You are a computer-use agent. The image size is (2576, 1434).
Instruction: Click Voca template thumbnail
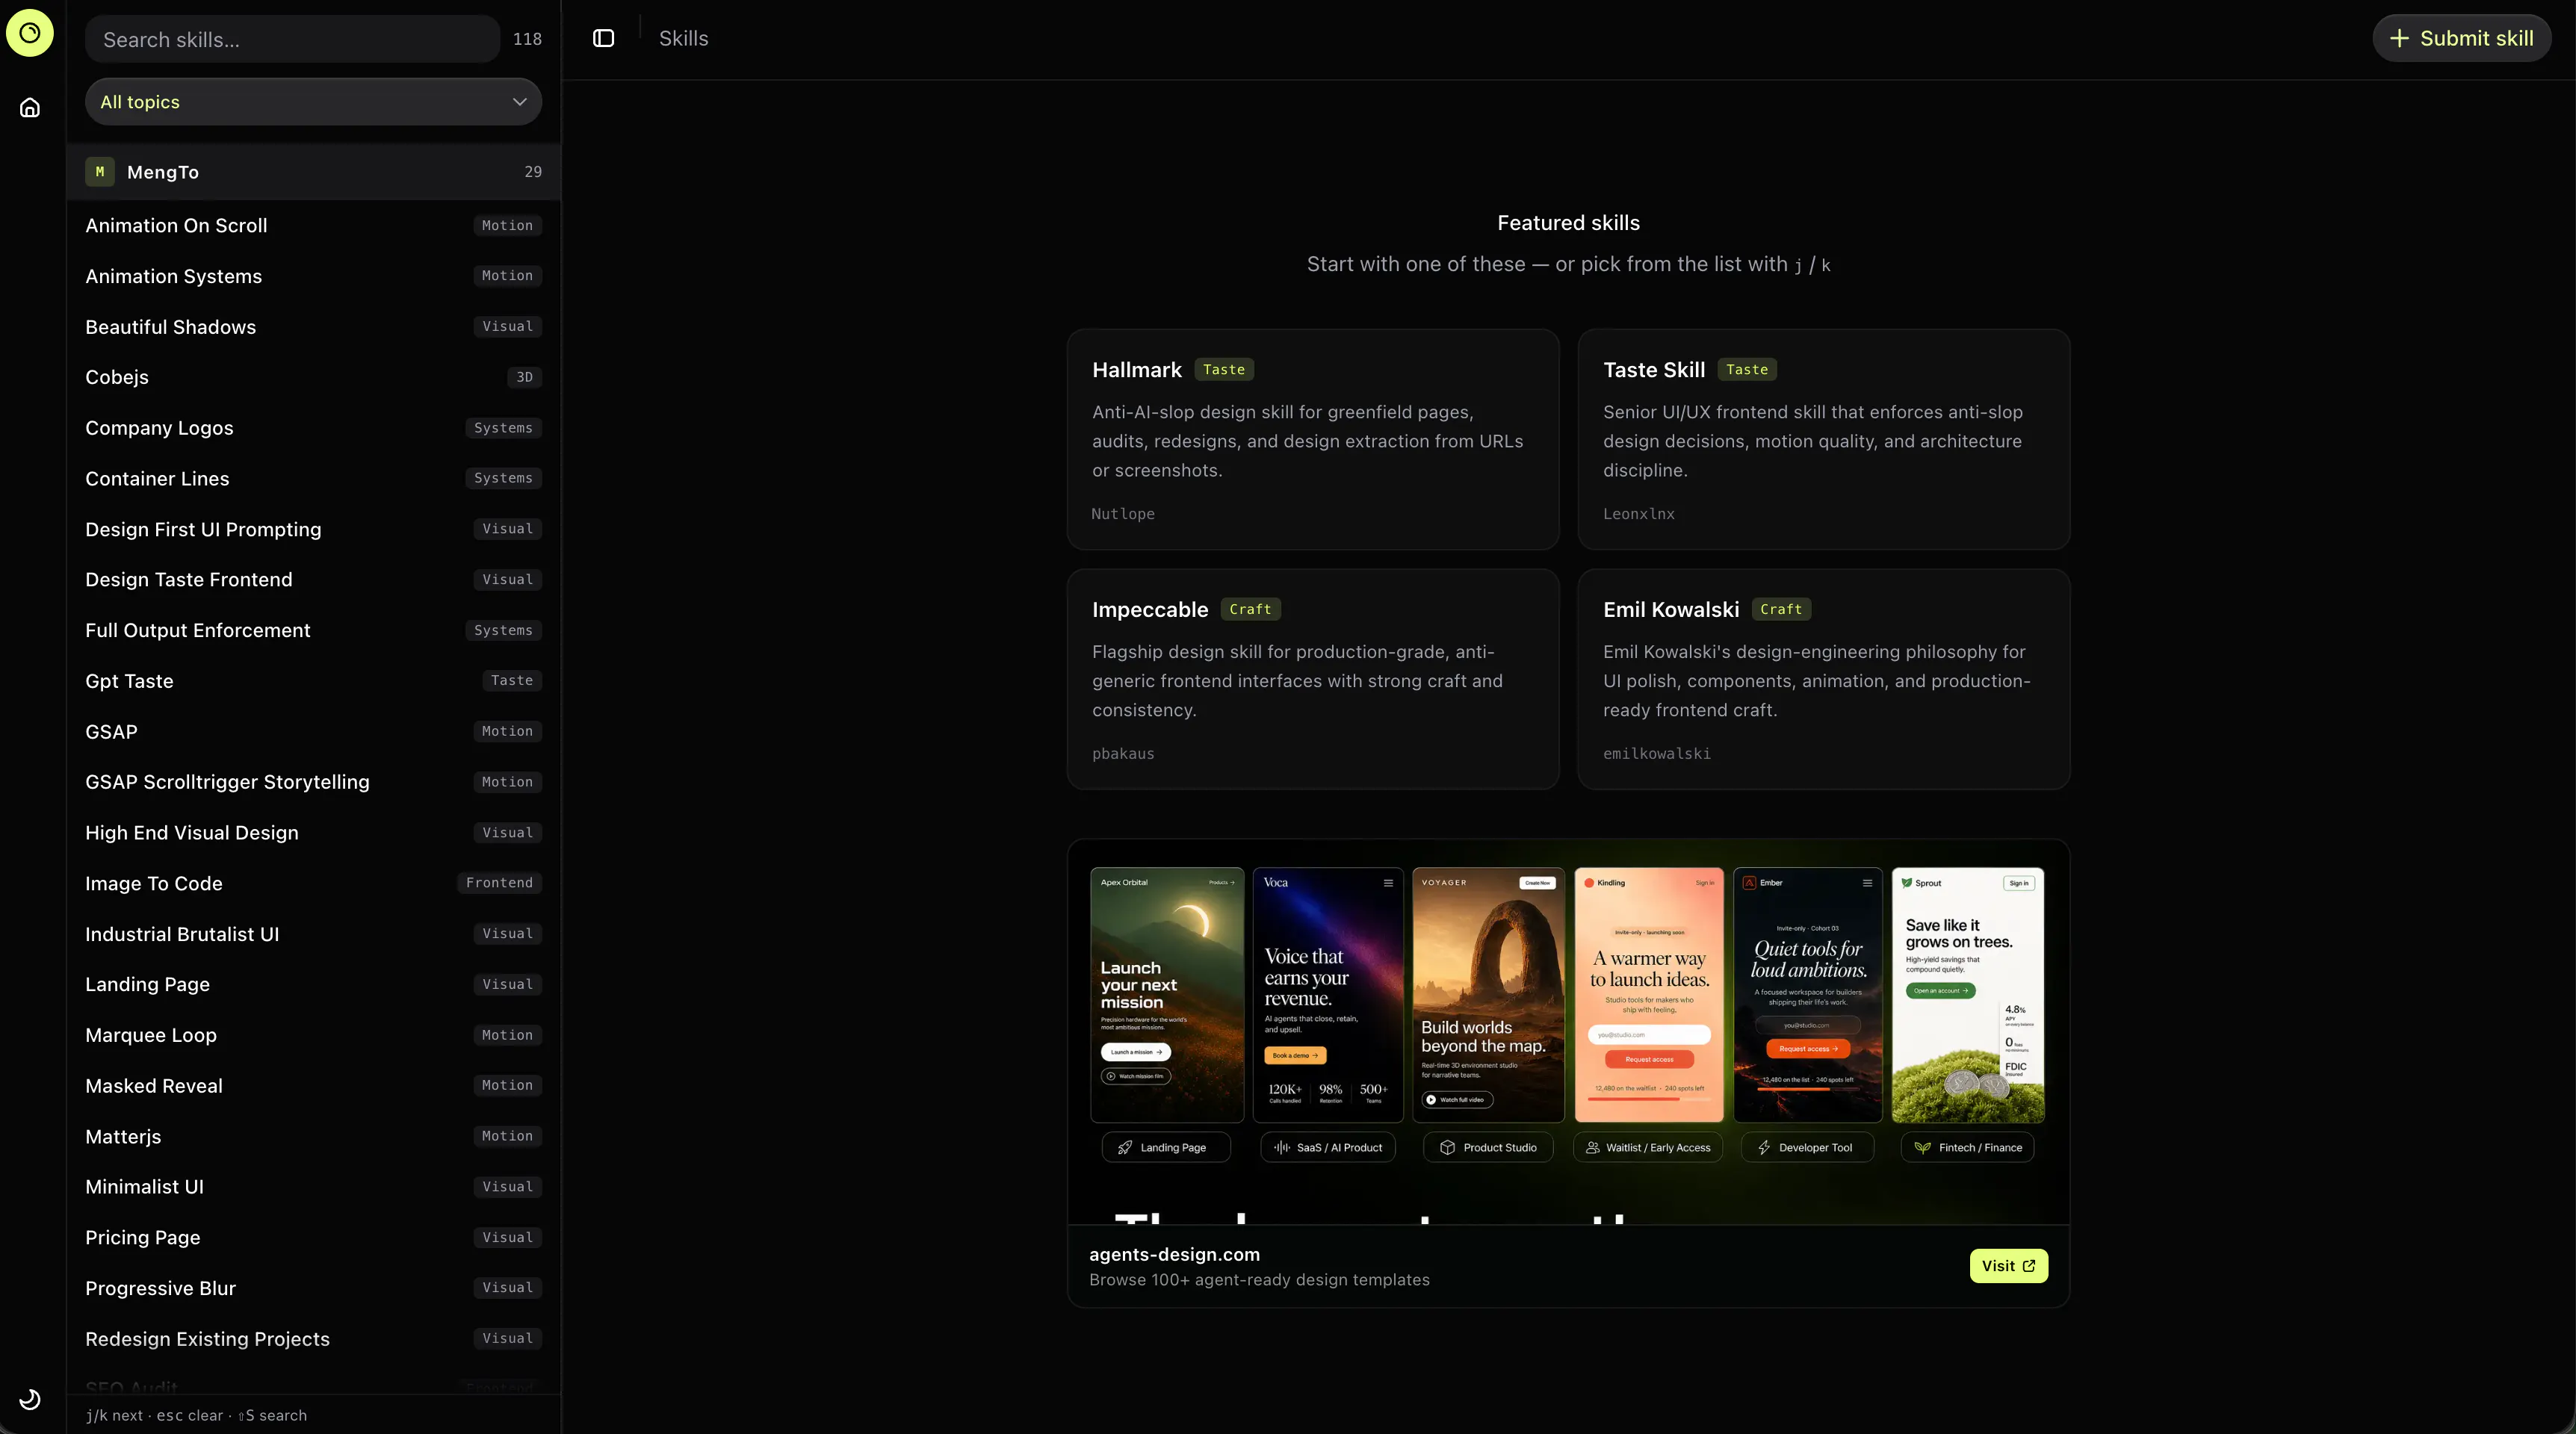pyautogui.click(x=1328, y=995)
